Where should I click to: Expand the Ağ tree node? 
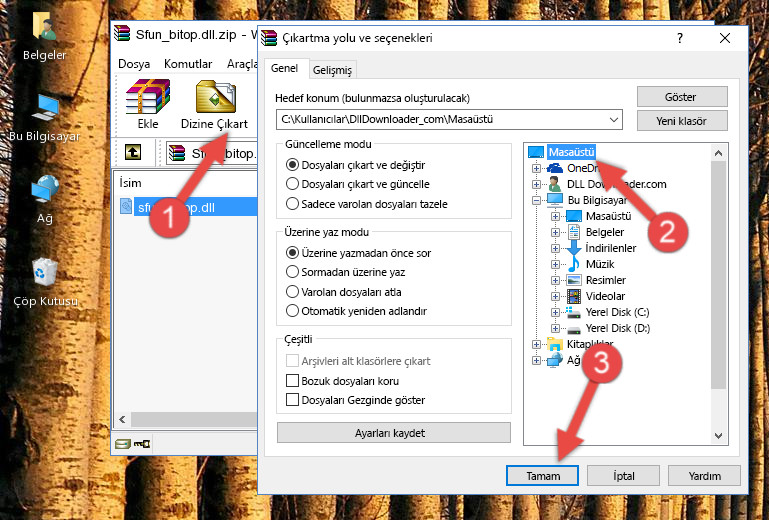[536, 361]
